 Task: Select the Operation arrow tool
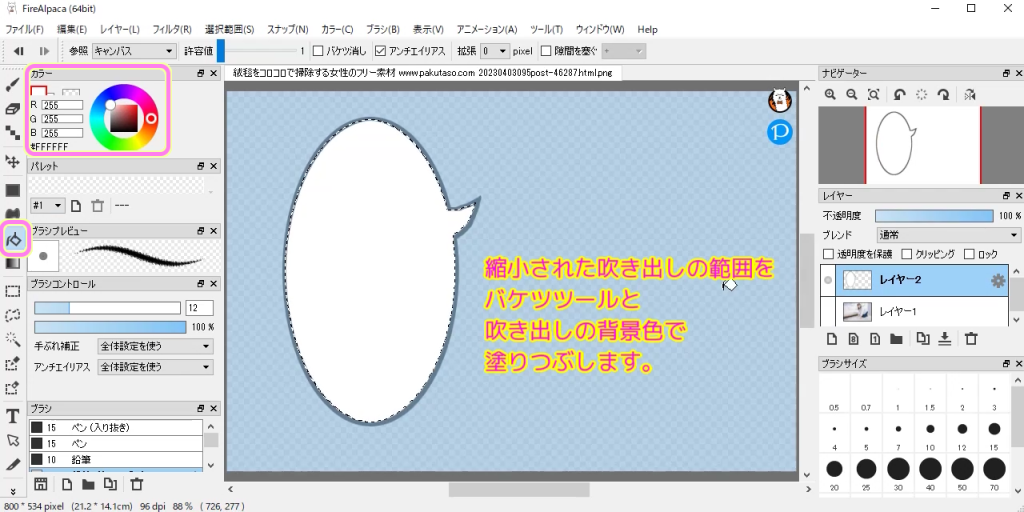click(x=12, y=440)
